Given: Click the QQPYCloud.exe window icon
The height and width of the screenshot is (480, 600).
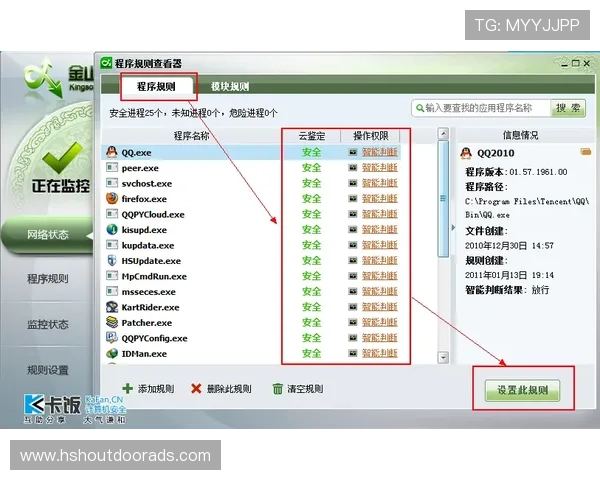Looking at the screenshot, I should (112, 214).
